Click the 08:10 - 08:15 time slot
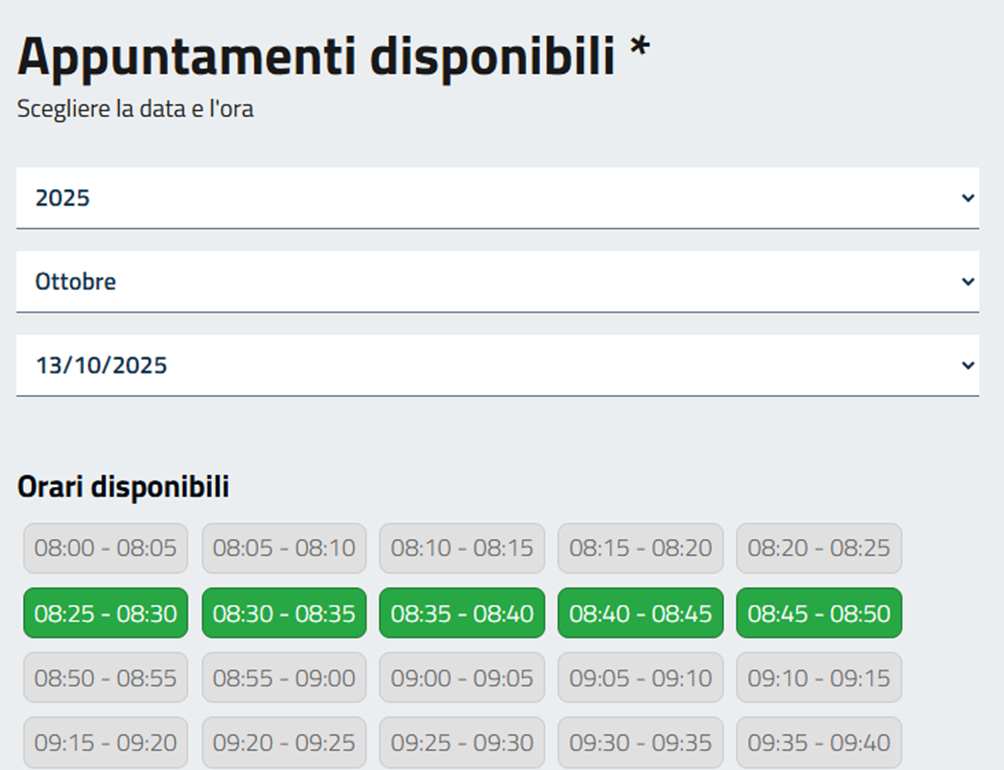The image size is (1004, 770). coord(462,548)
